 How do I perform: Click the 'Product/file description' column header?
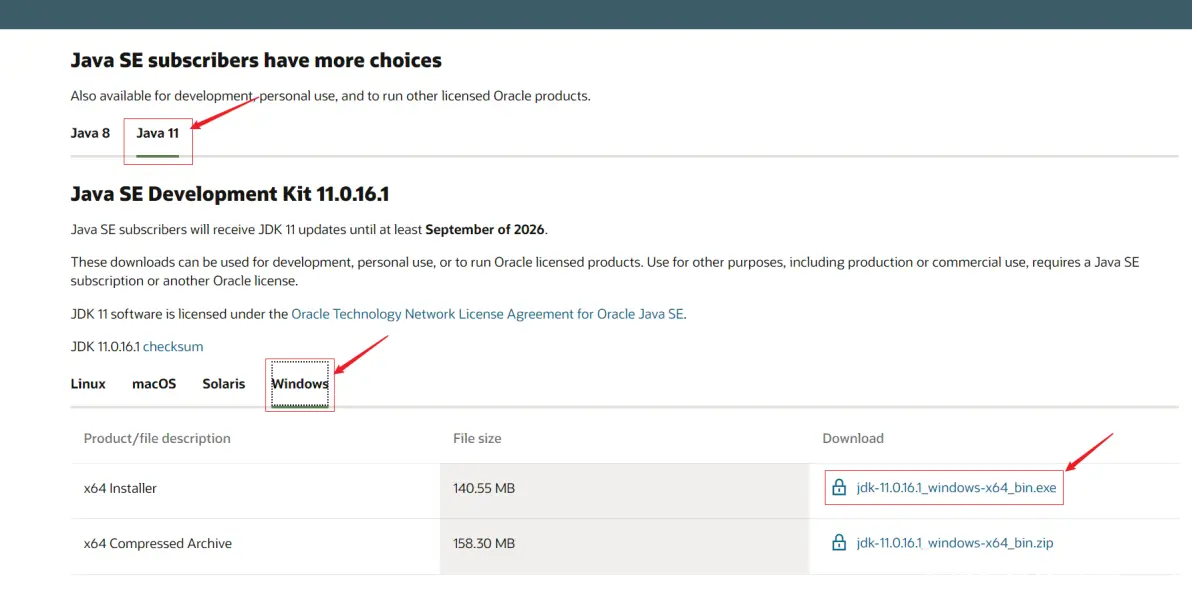tap(157, 438)
